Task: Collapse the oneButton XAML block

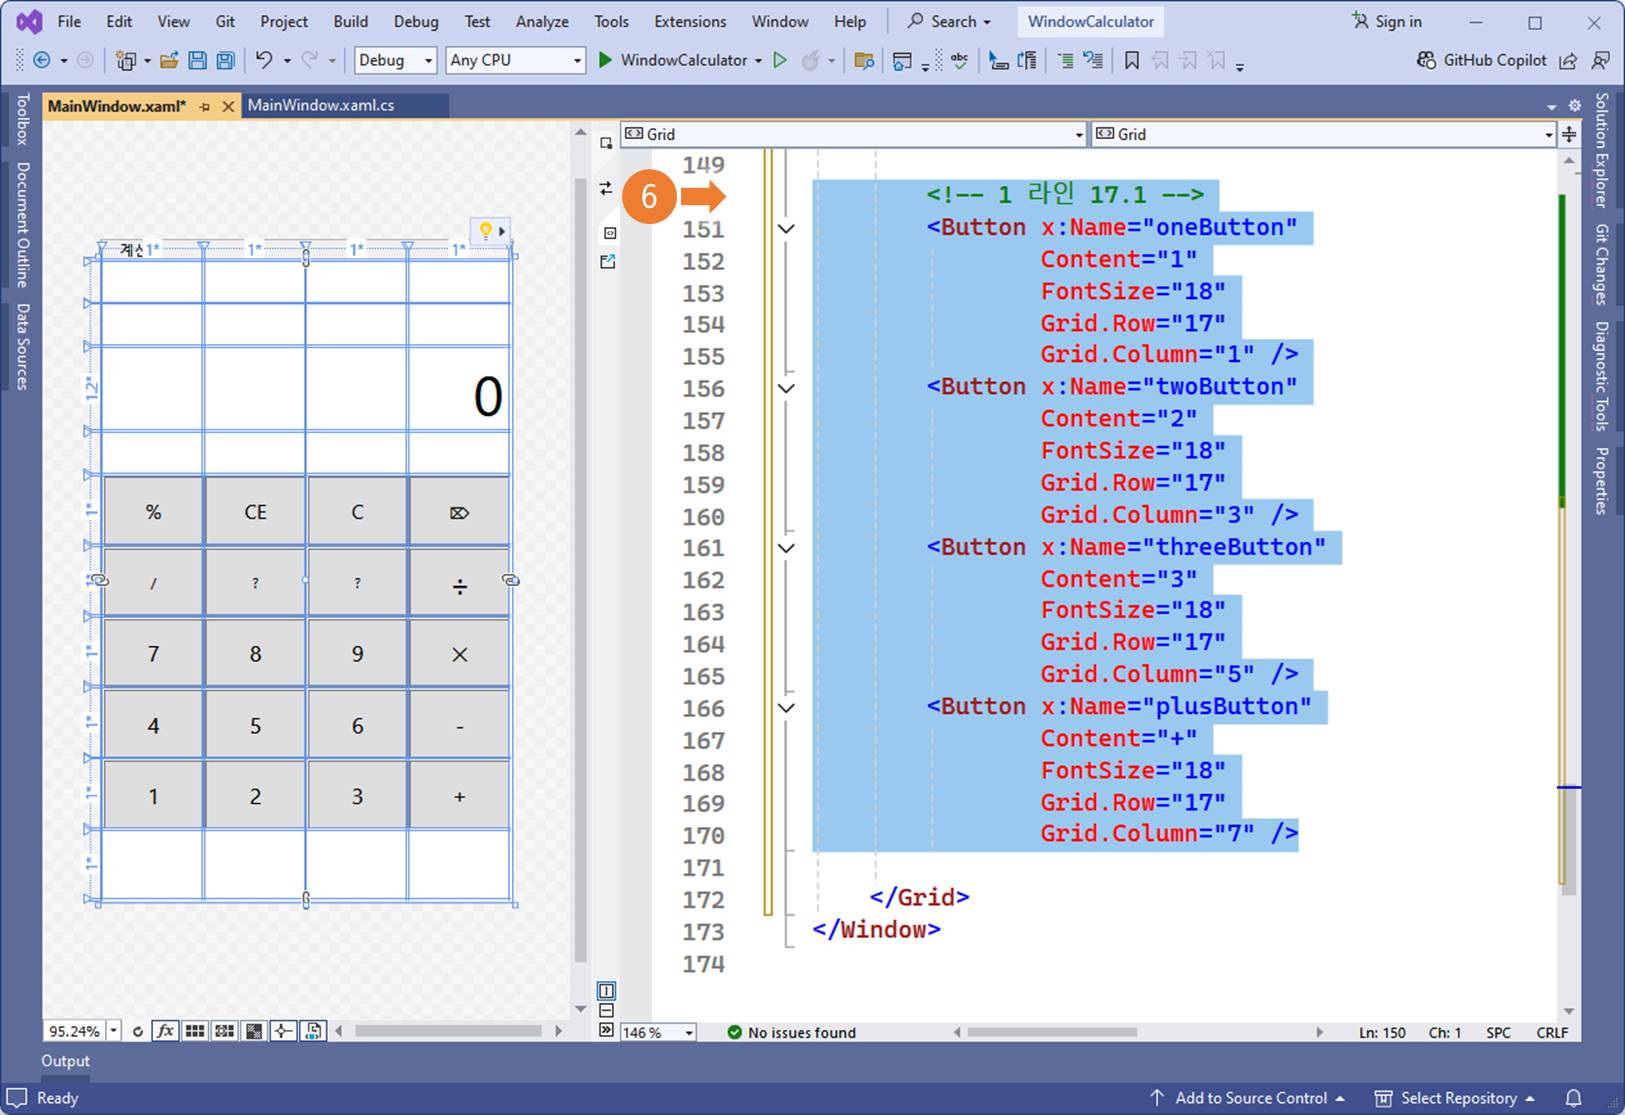Action: pos(787,229)
